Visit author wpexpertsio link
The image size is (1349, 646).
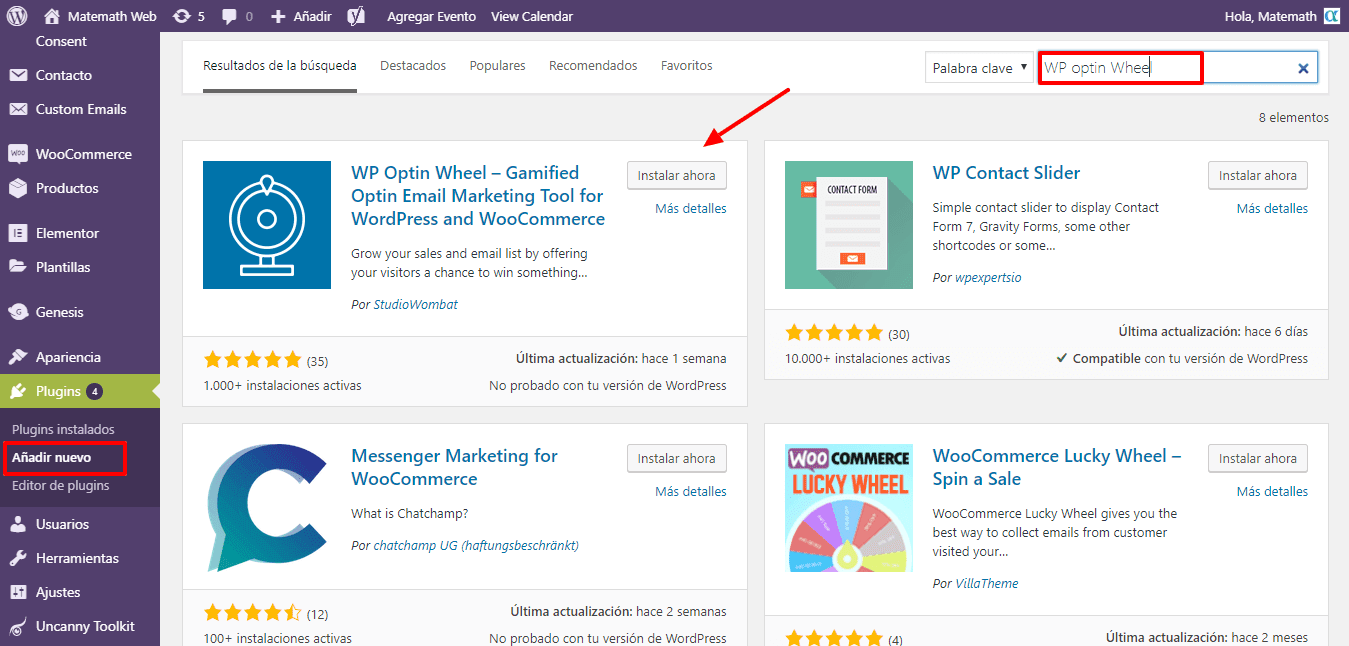coord(988,277)
